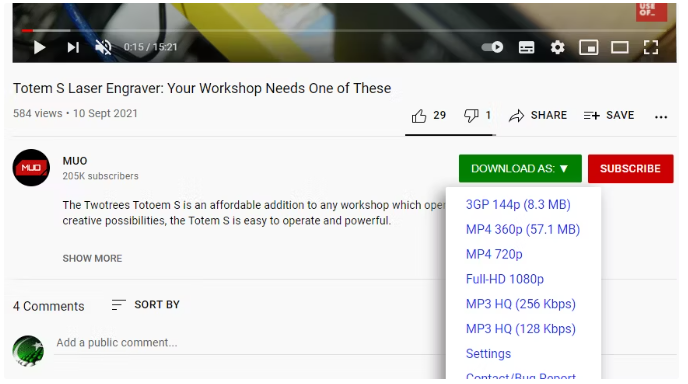Screen dimensions: 688x384
Task: Select MP3 HQ (128 Kbps) option
Action: coord(520,329)
